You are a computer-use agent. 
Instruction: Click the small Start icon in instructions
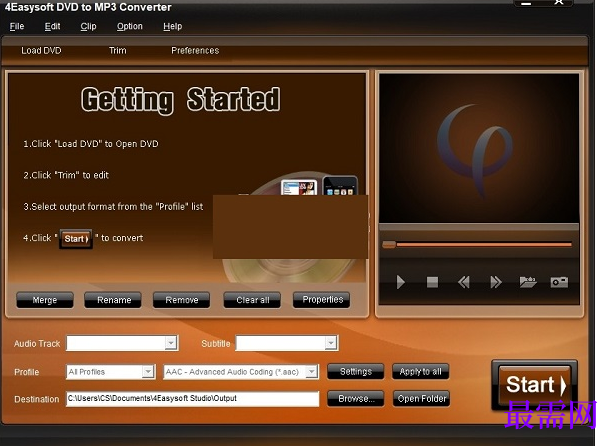(x=76, y=239)
